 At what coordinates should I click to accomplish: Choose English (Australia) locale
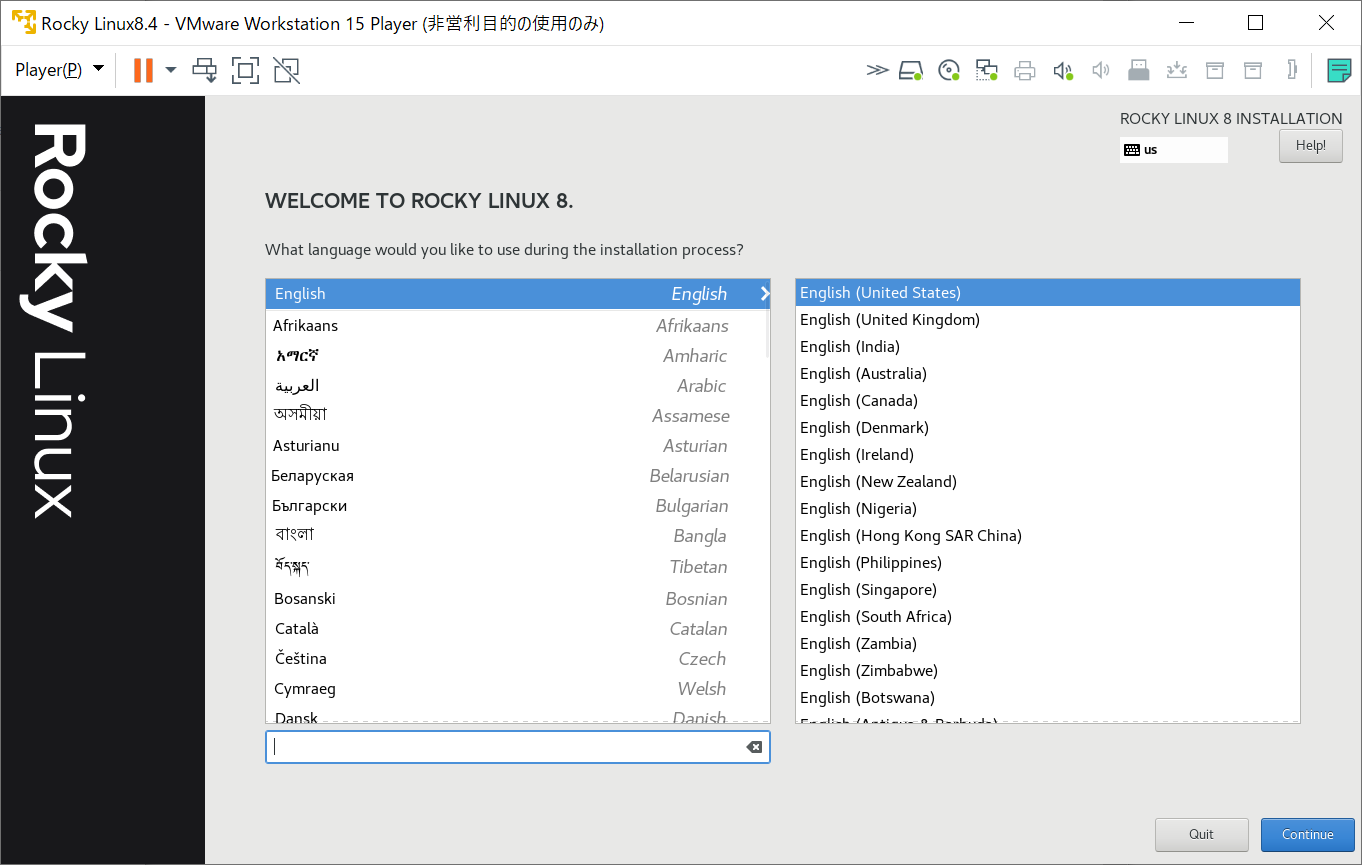click(1048, 374)
